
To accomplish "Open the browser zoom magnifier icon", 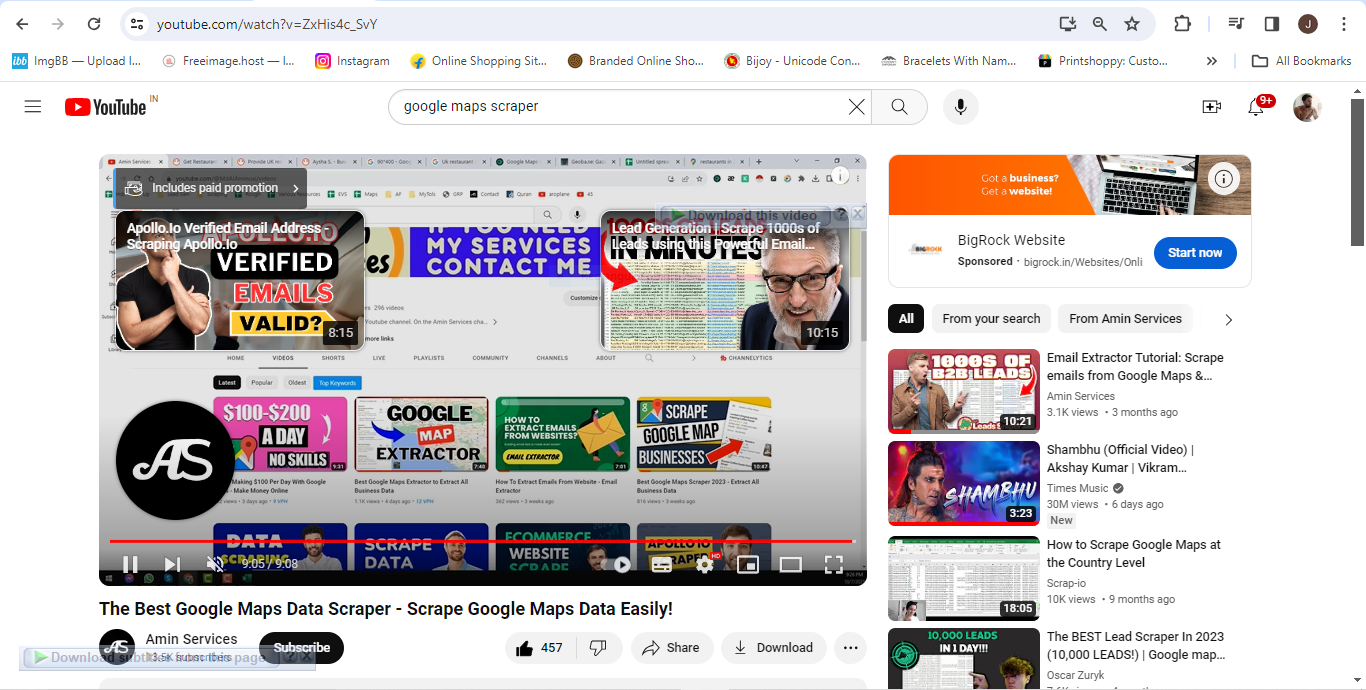I will [1100, 24].
